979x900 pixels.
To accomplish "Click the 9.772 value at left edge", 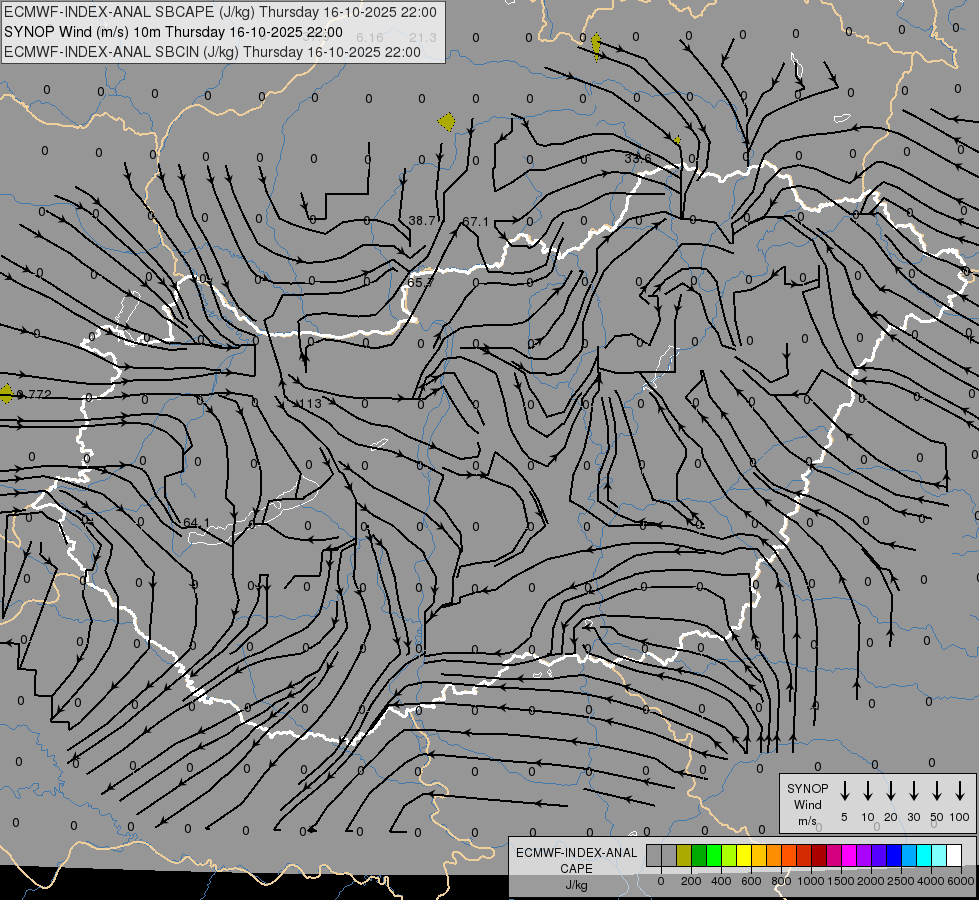I will tap(34, 394).
